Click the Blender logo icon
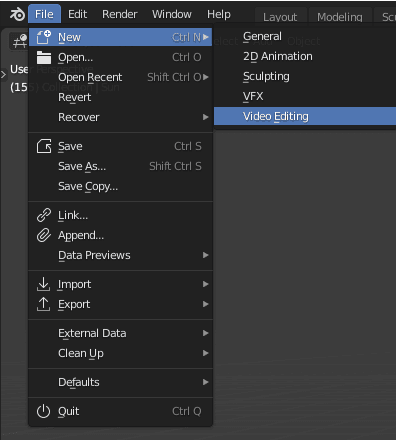The width and height of the screenshot is (396, 440). point(17,14)
